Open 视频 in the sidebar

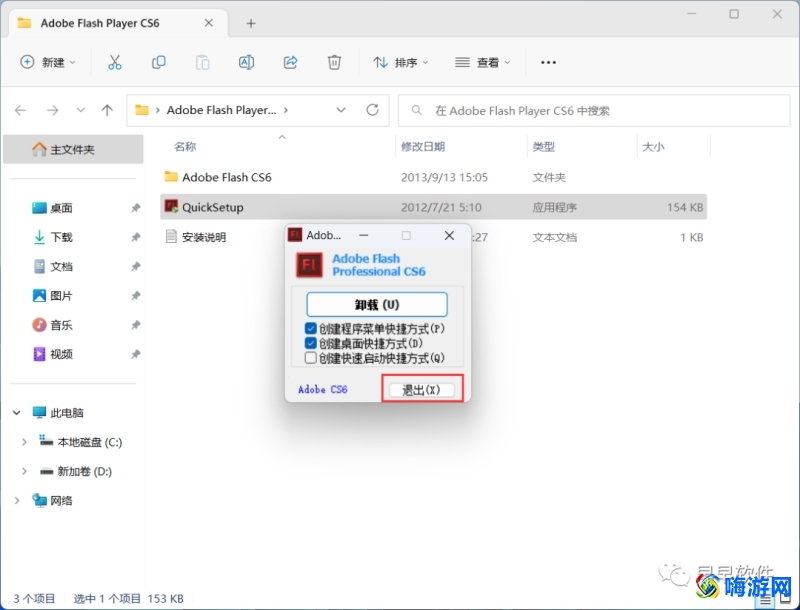pos(61,354)
